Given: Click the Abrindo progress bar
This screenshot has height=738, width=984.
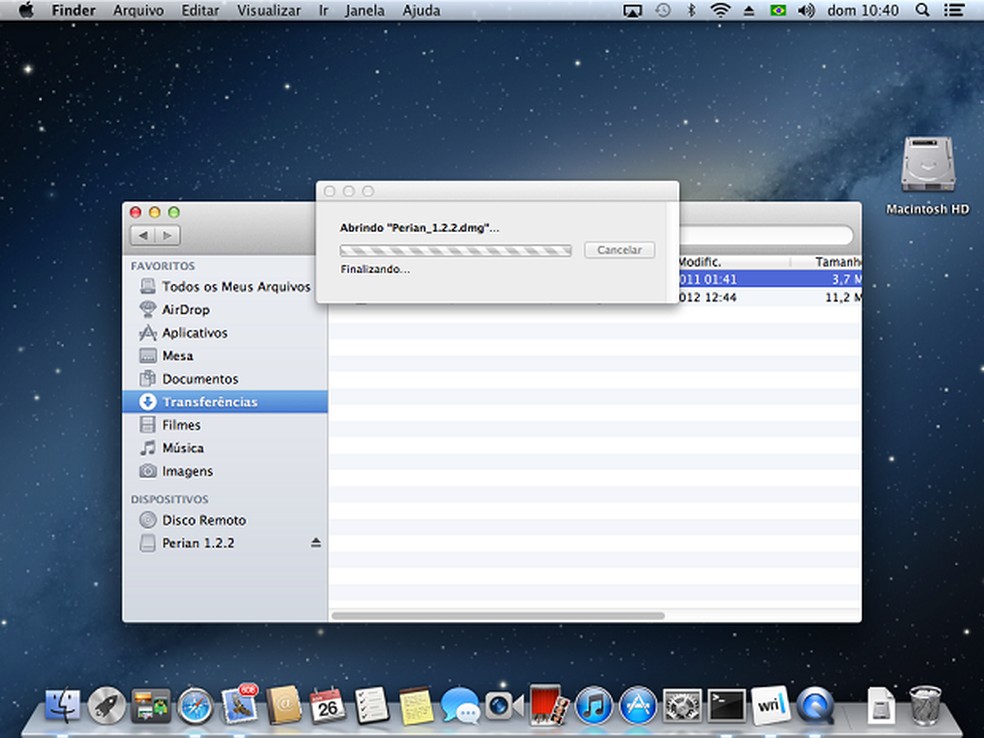Looking at the screenshot, I should pos(455,250).
